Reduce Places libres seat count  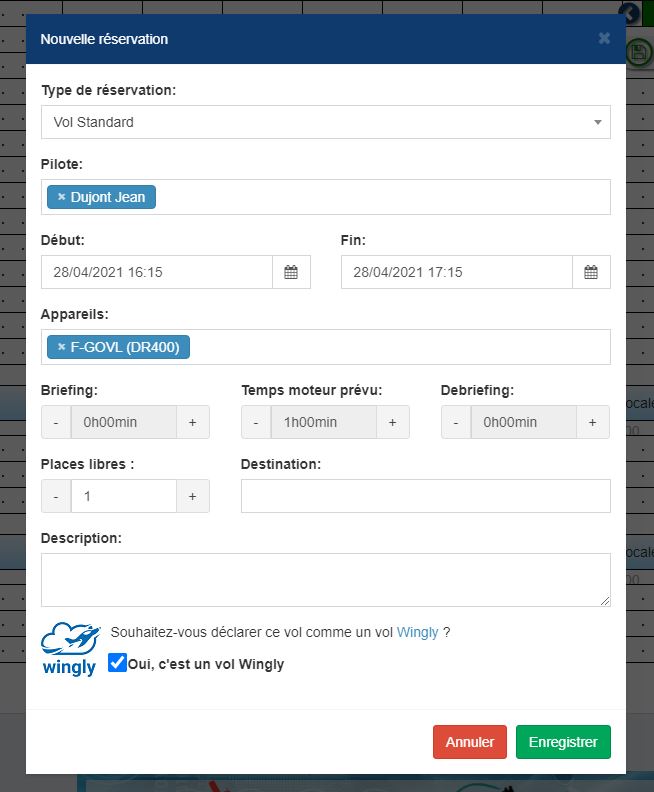point(56,496)
